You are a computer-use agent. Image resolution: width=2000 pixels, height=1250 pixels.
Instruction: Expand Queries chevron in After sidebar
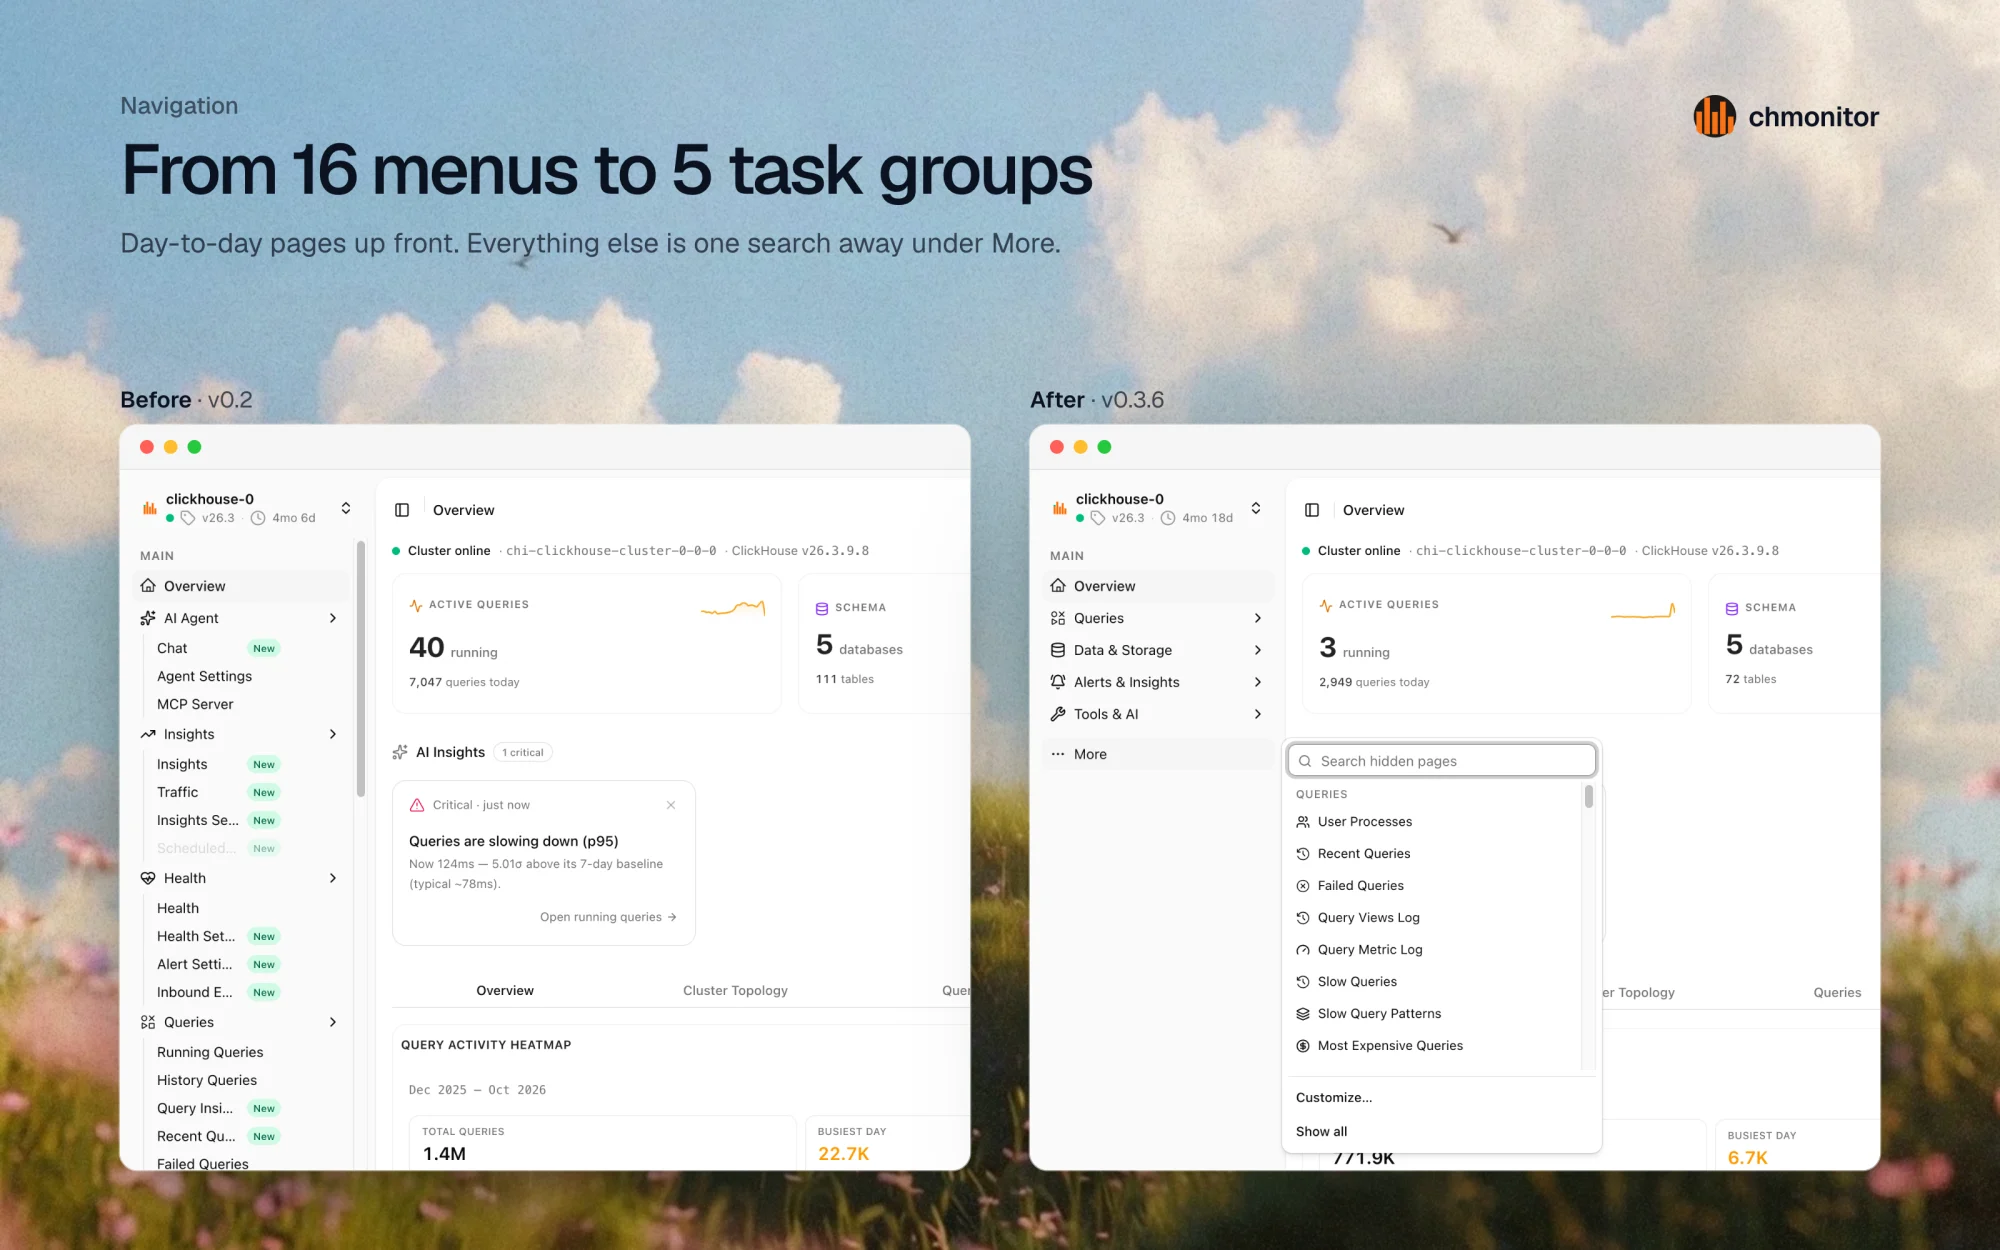tap(1258, 618)
